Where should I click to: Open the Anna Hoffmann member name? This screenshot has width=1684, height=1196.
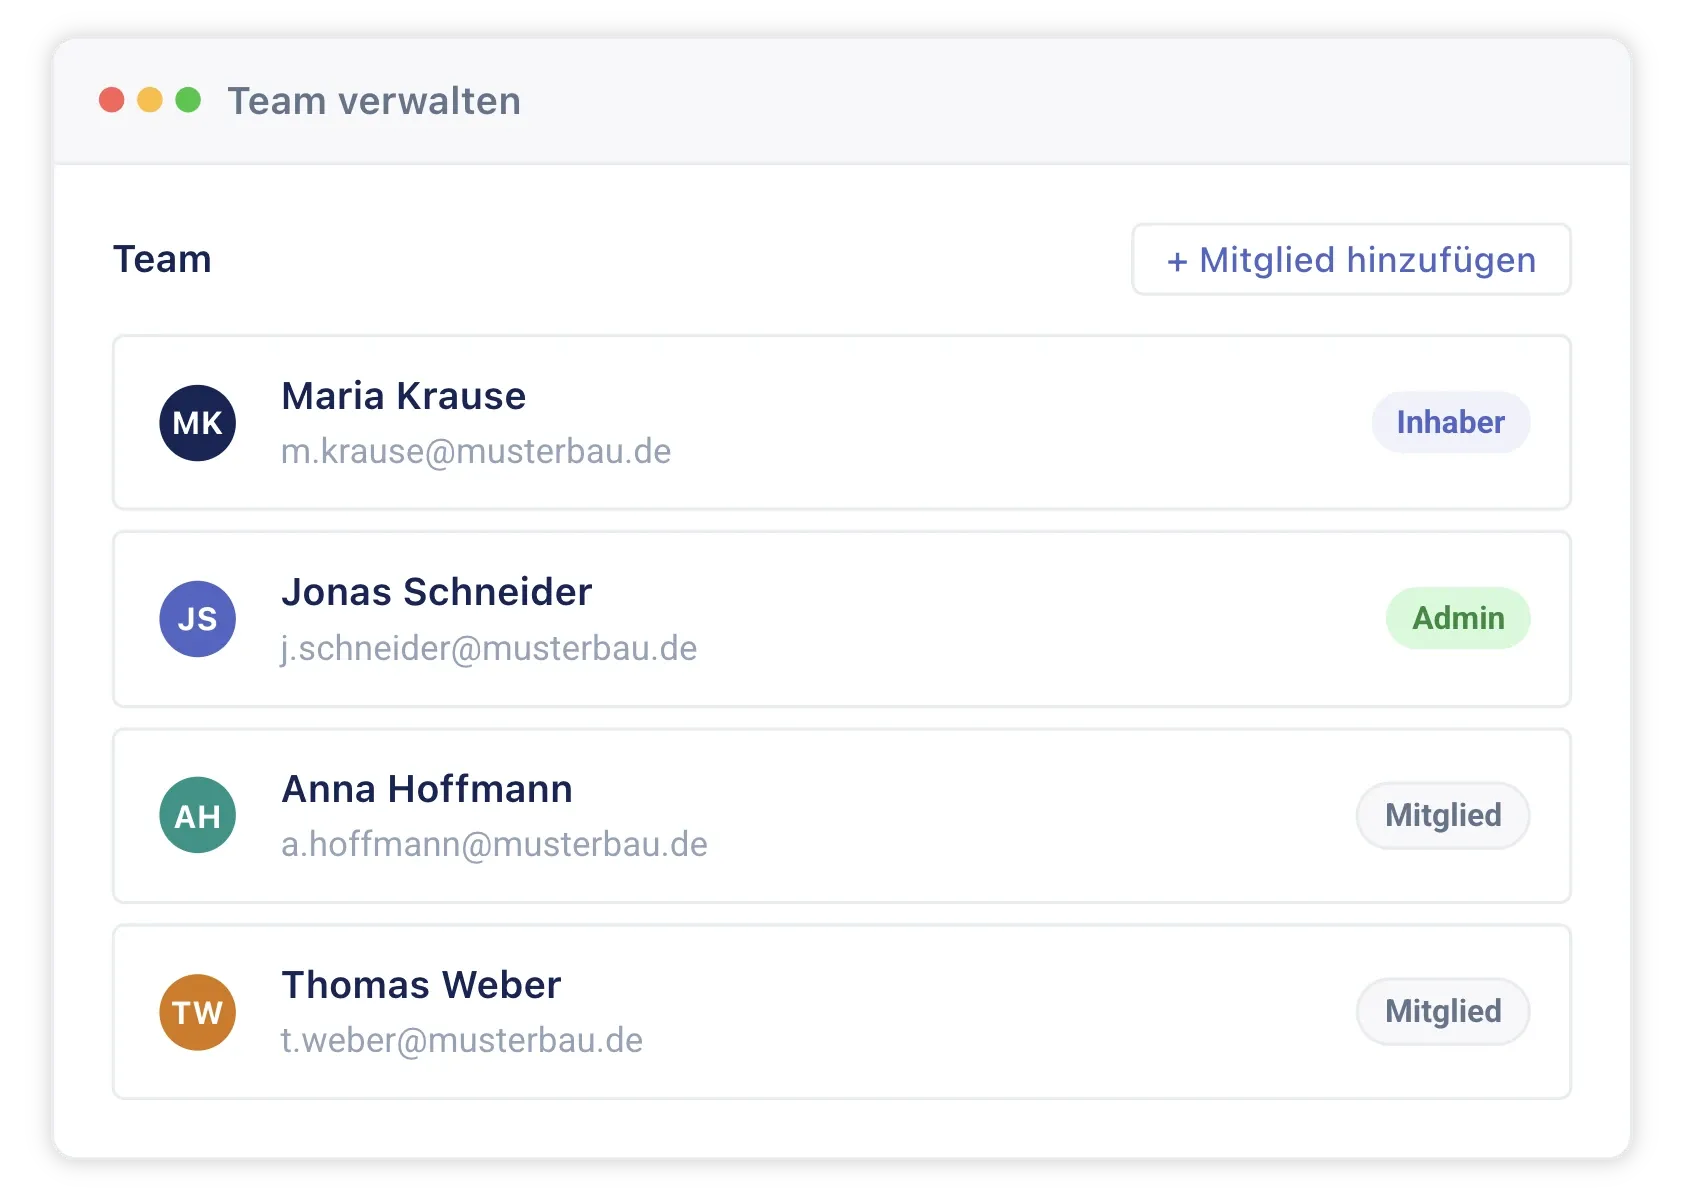pyautogui.click(x=427, y=789)
